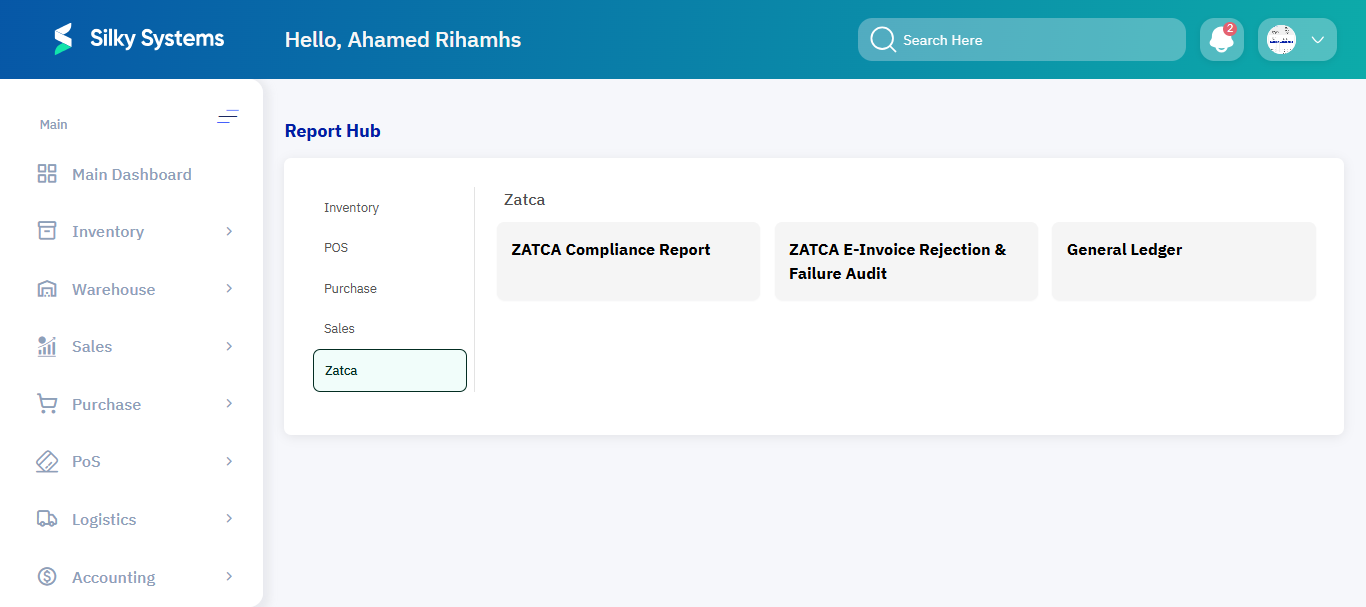
Task: Open the Warehouse section icon
Action: click(x=46, y=289)
